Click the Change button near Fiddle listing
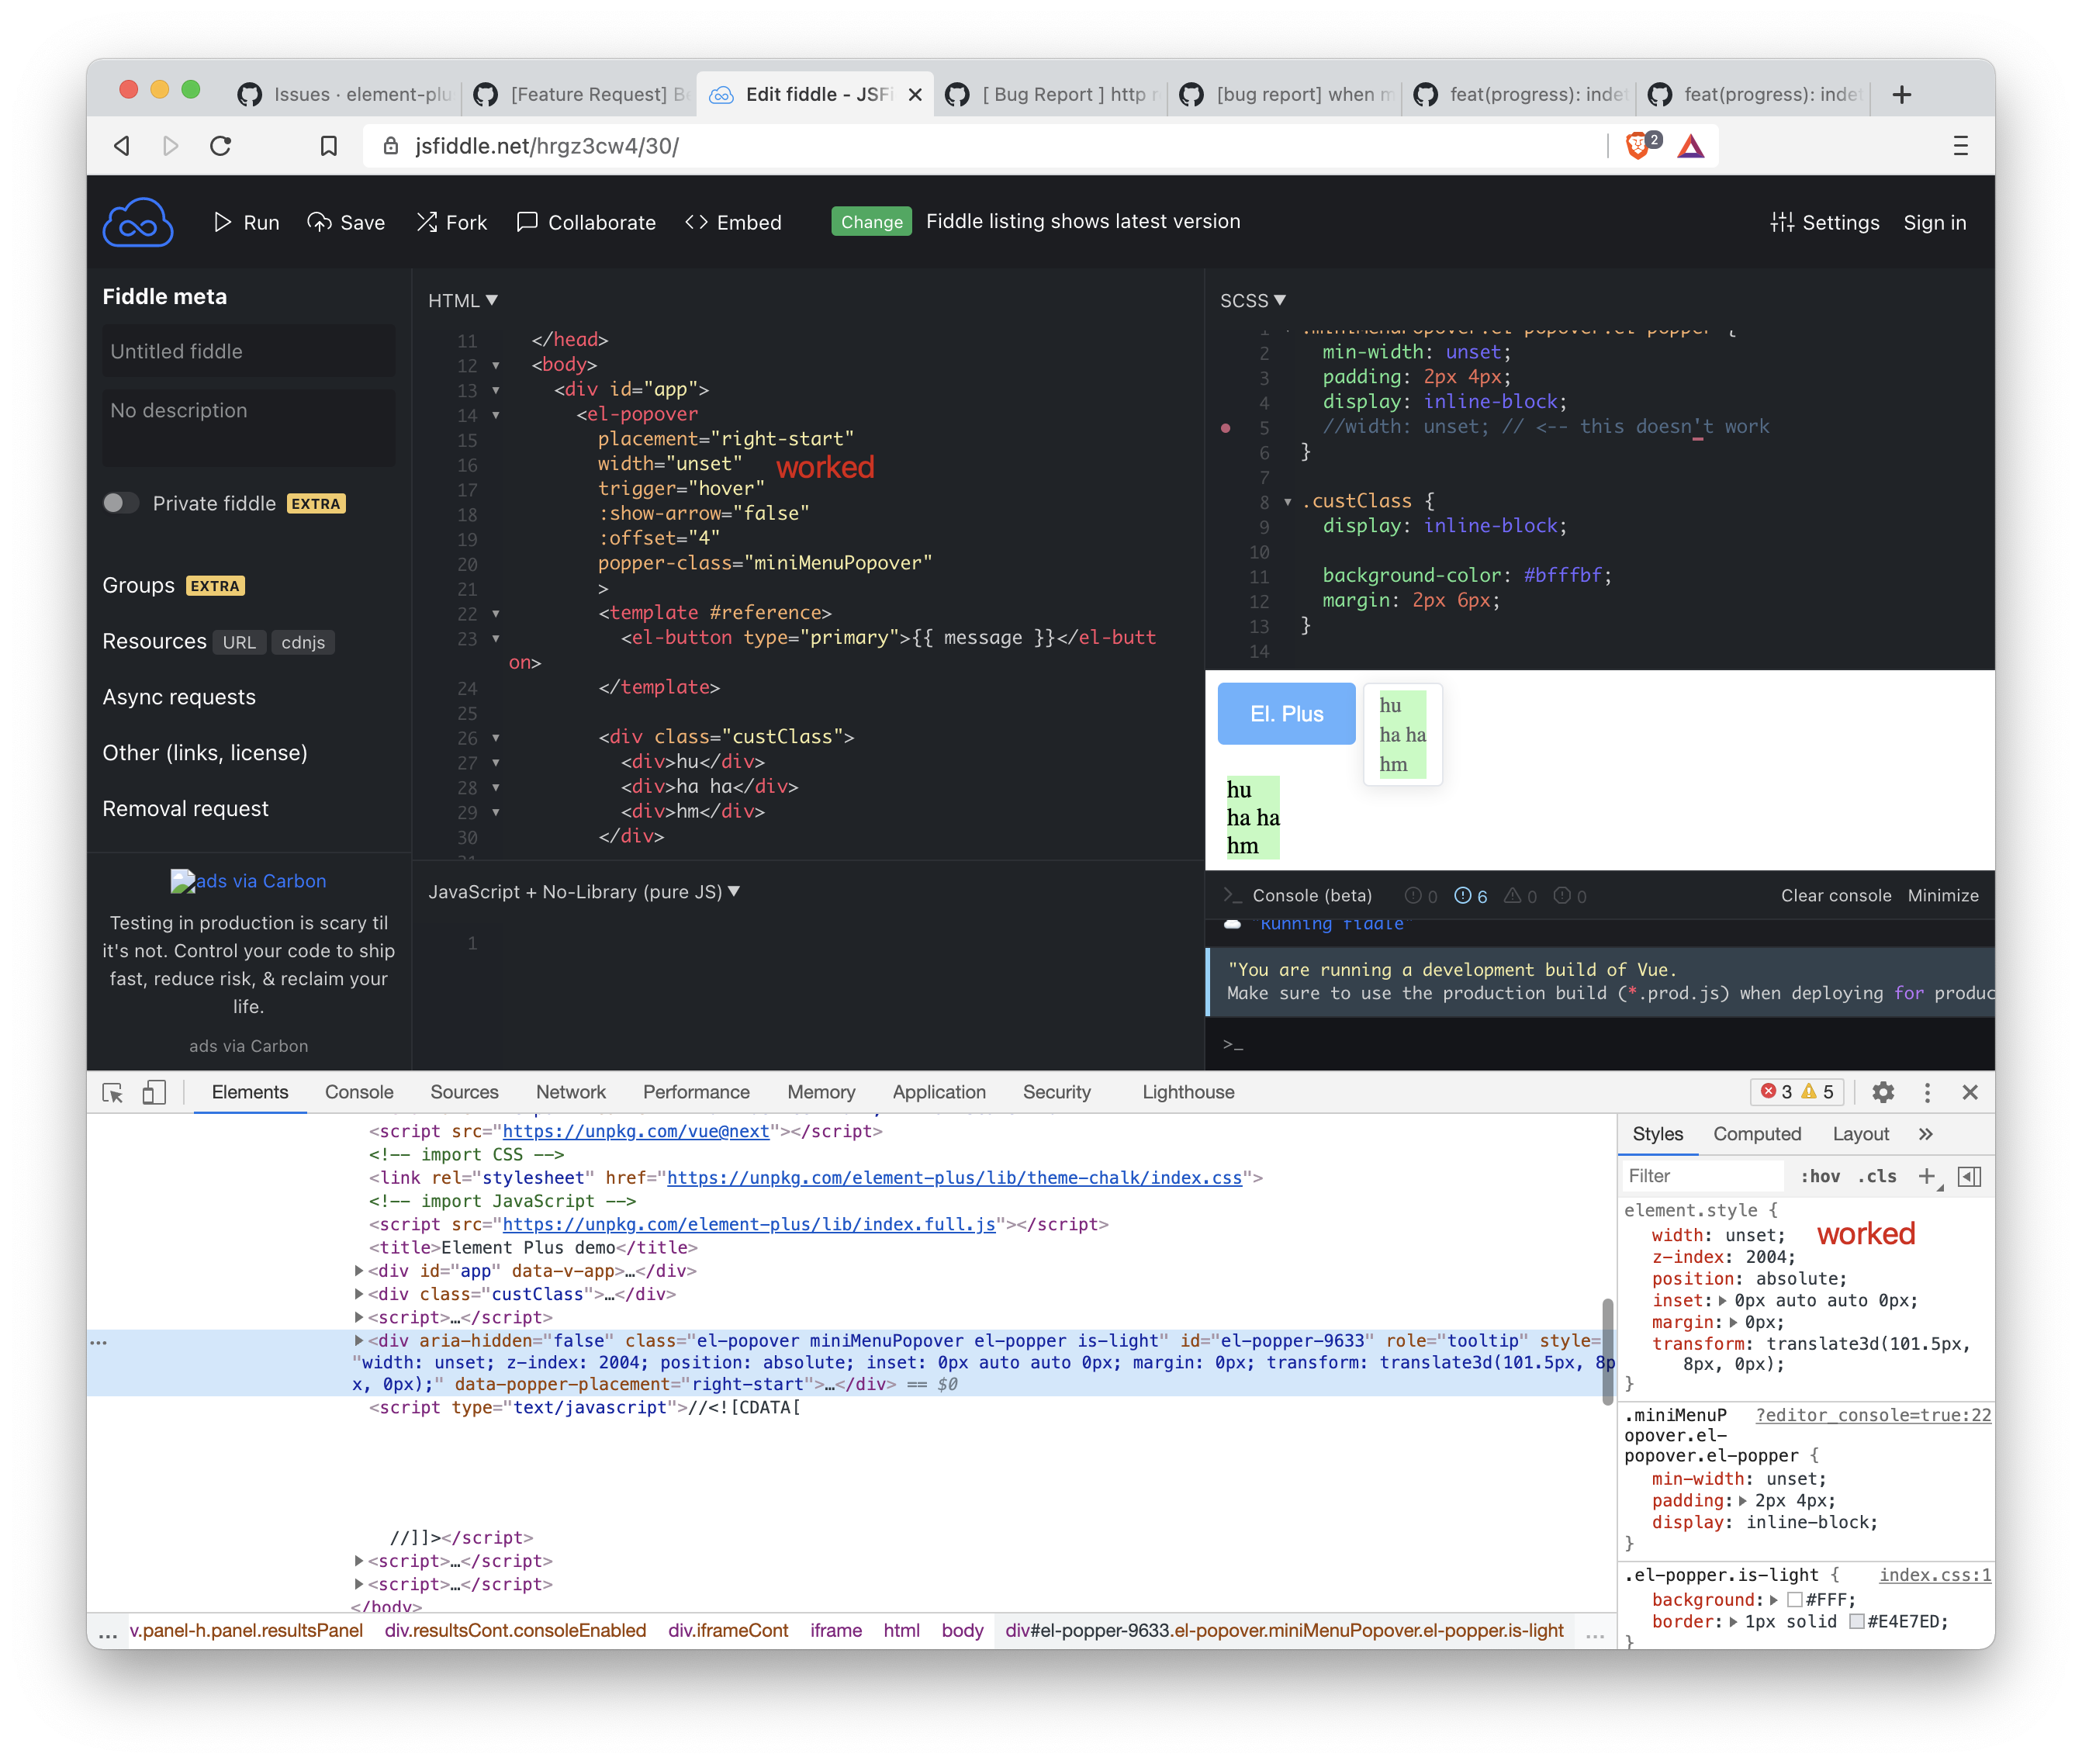 870,221
